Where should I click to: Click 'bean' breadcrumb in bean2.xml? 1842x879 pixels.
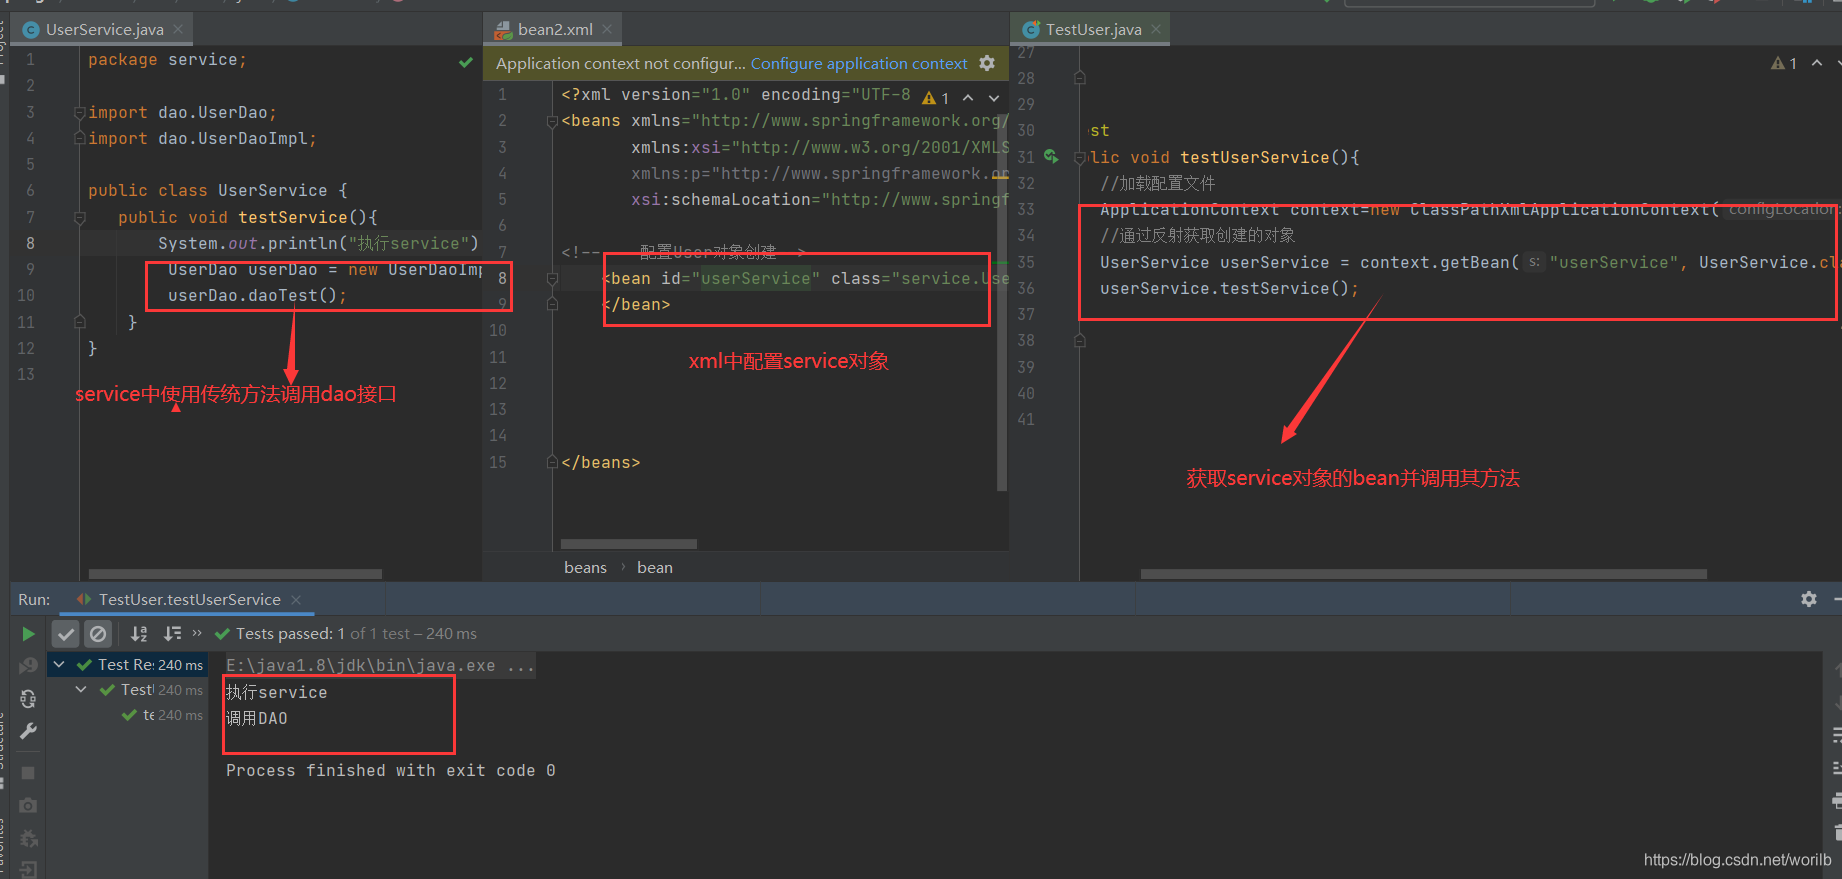coord(655,567)
